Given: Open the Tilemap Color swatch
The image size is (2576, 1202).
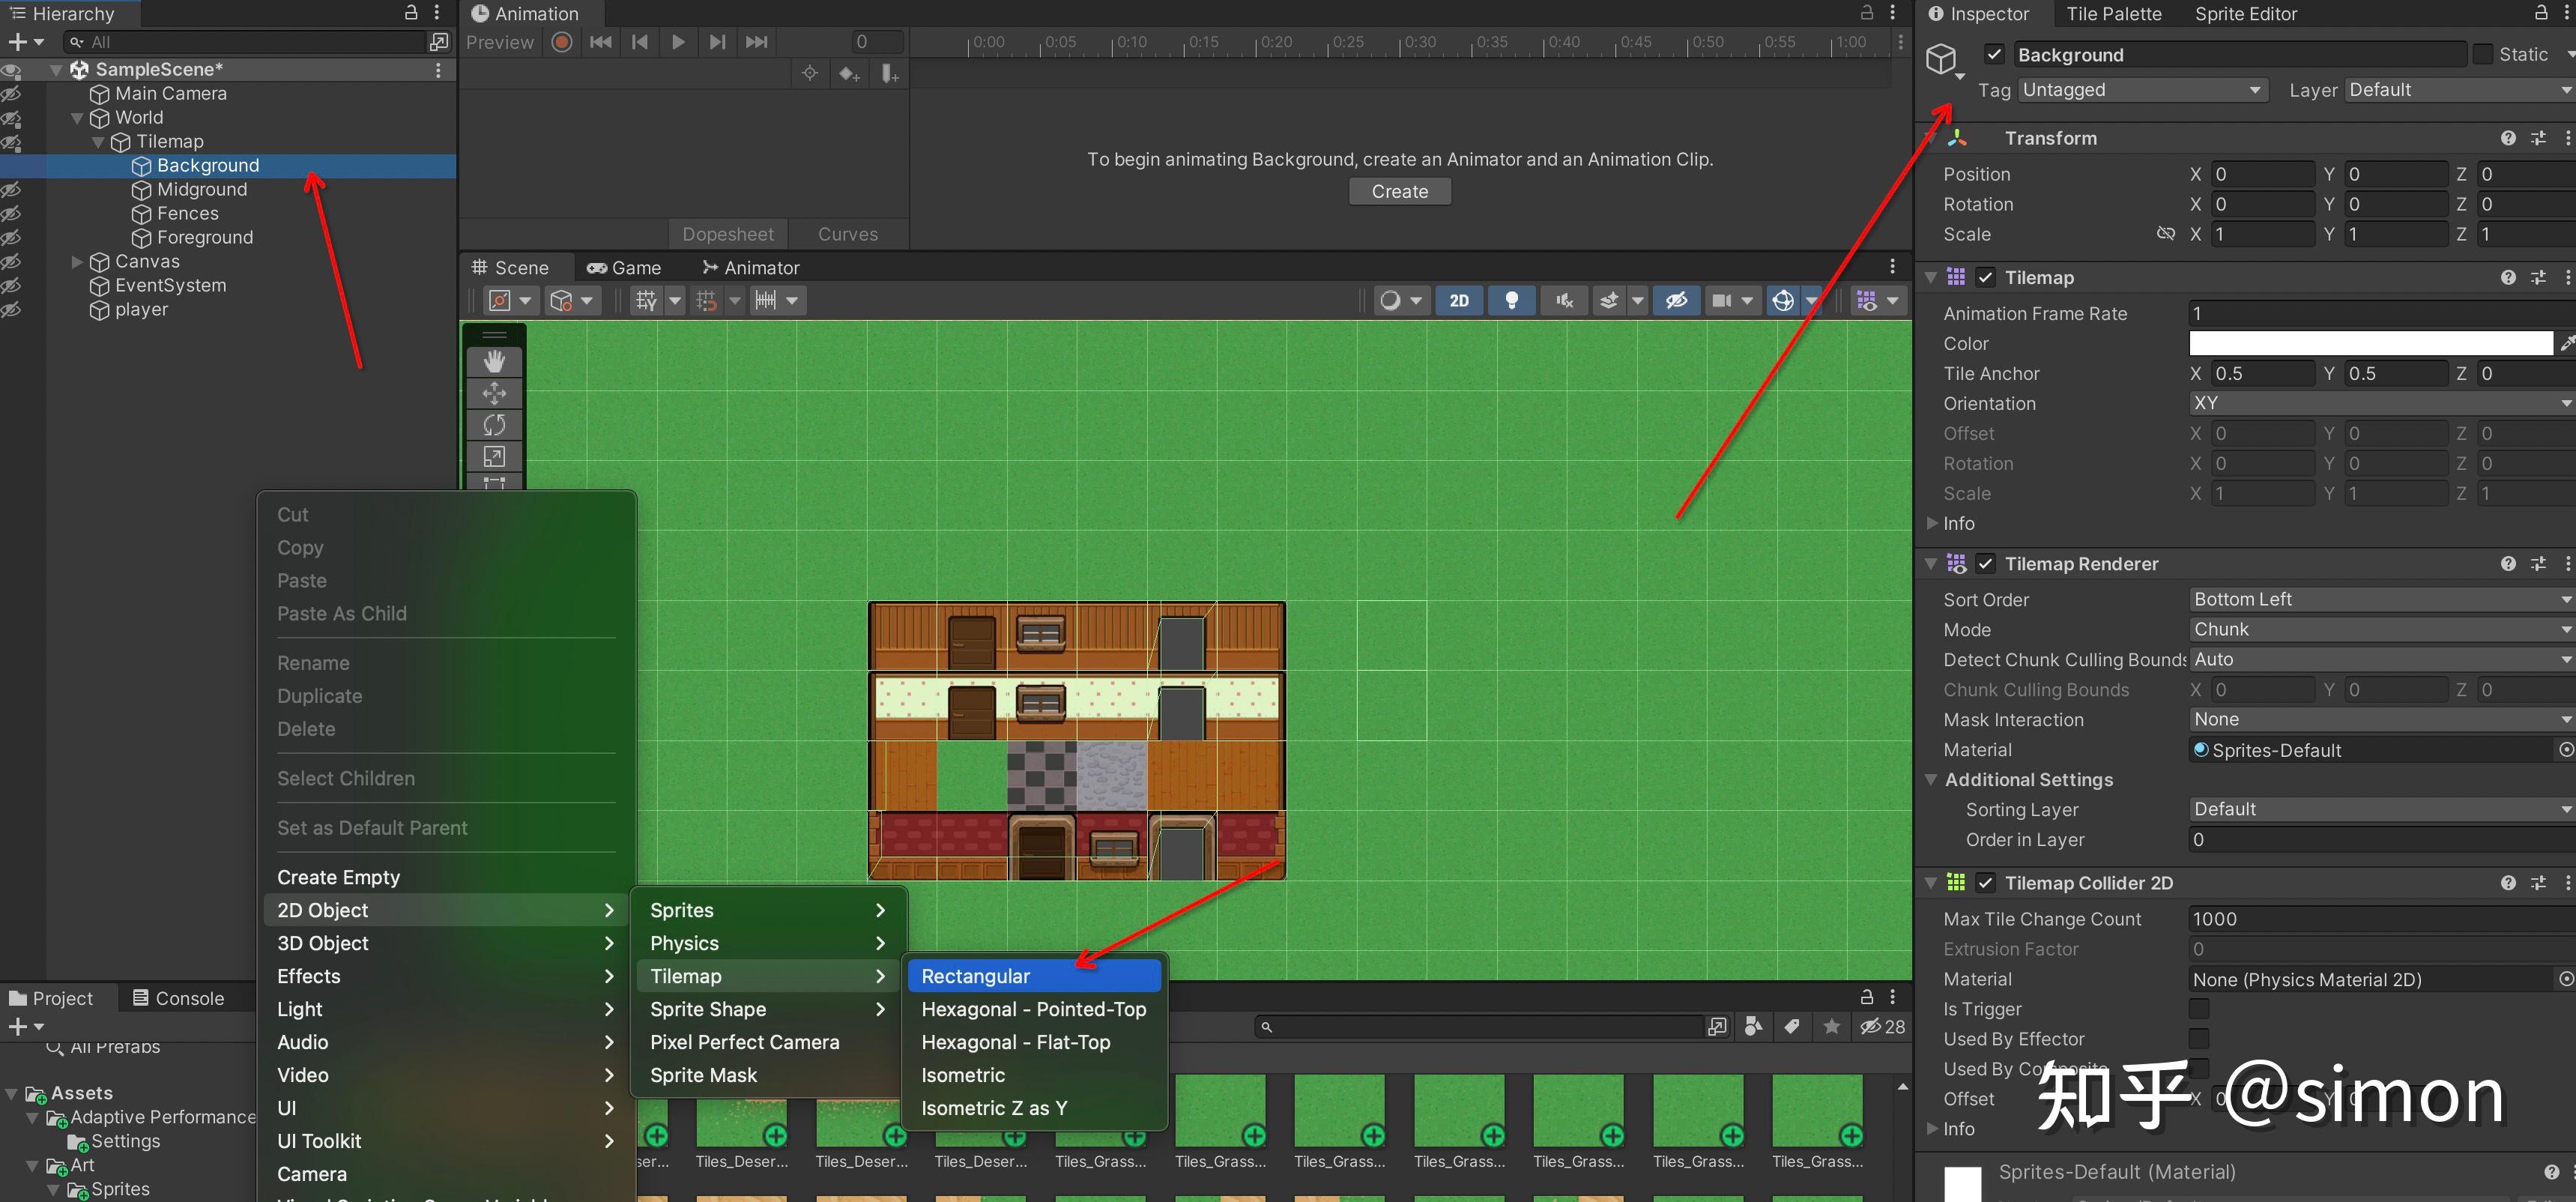Looking at the screenshot, I should point(2370,343).
